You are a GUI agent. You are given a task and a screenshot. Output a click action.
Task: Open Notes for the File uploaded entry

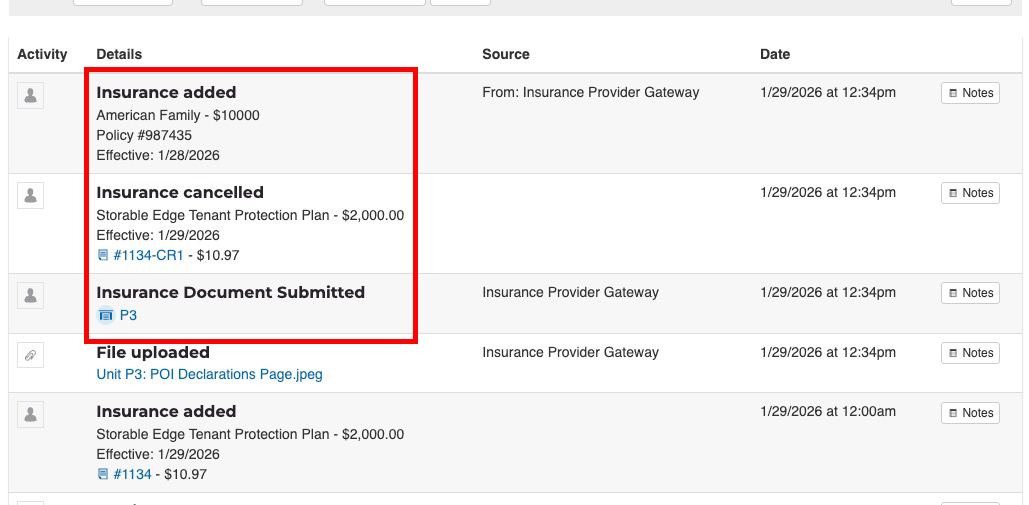(x=970, y=353)
